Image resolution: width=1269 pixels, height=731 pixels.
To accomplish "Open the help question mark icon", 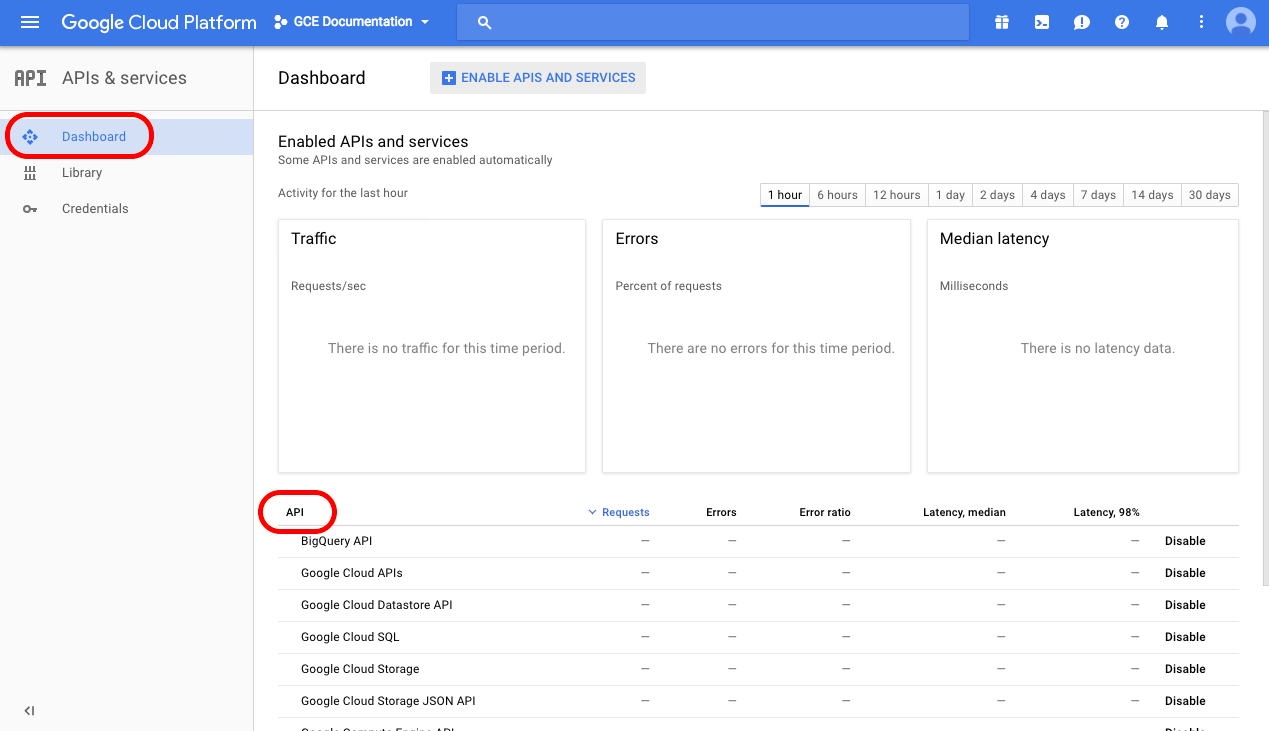I will pos(1122,22).
